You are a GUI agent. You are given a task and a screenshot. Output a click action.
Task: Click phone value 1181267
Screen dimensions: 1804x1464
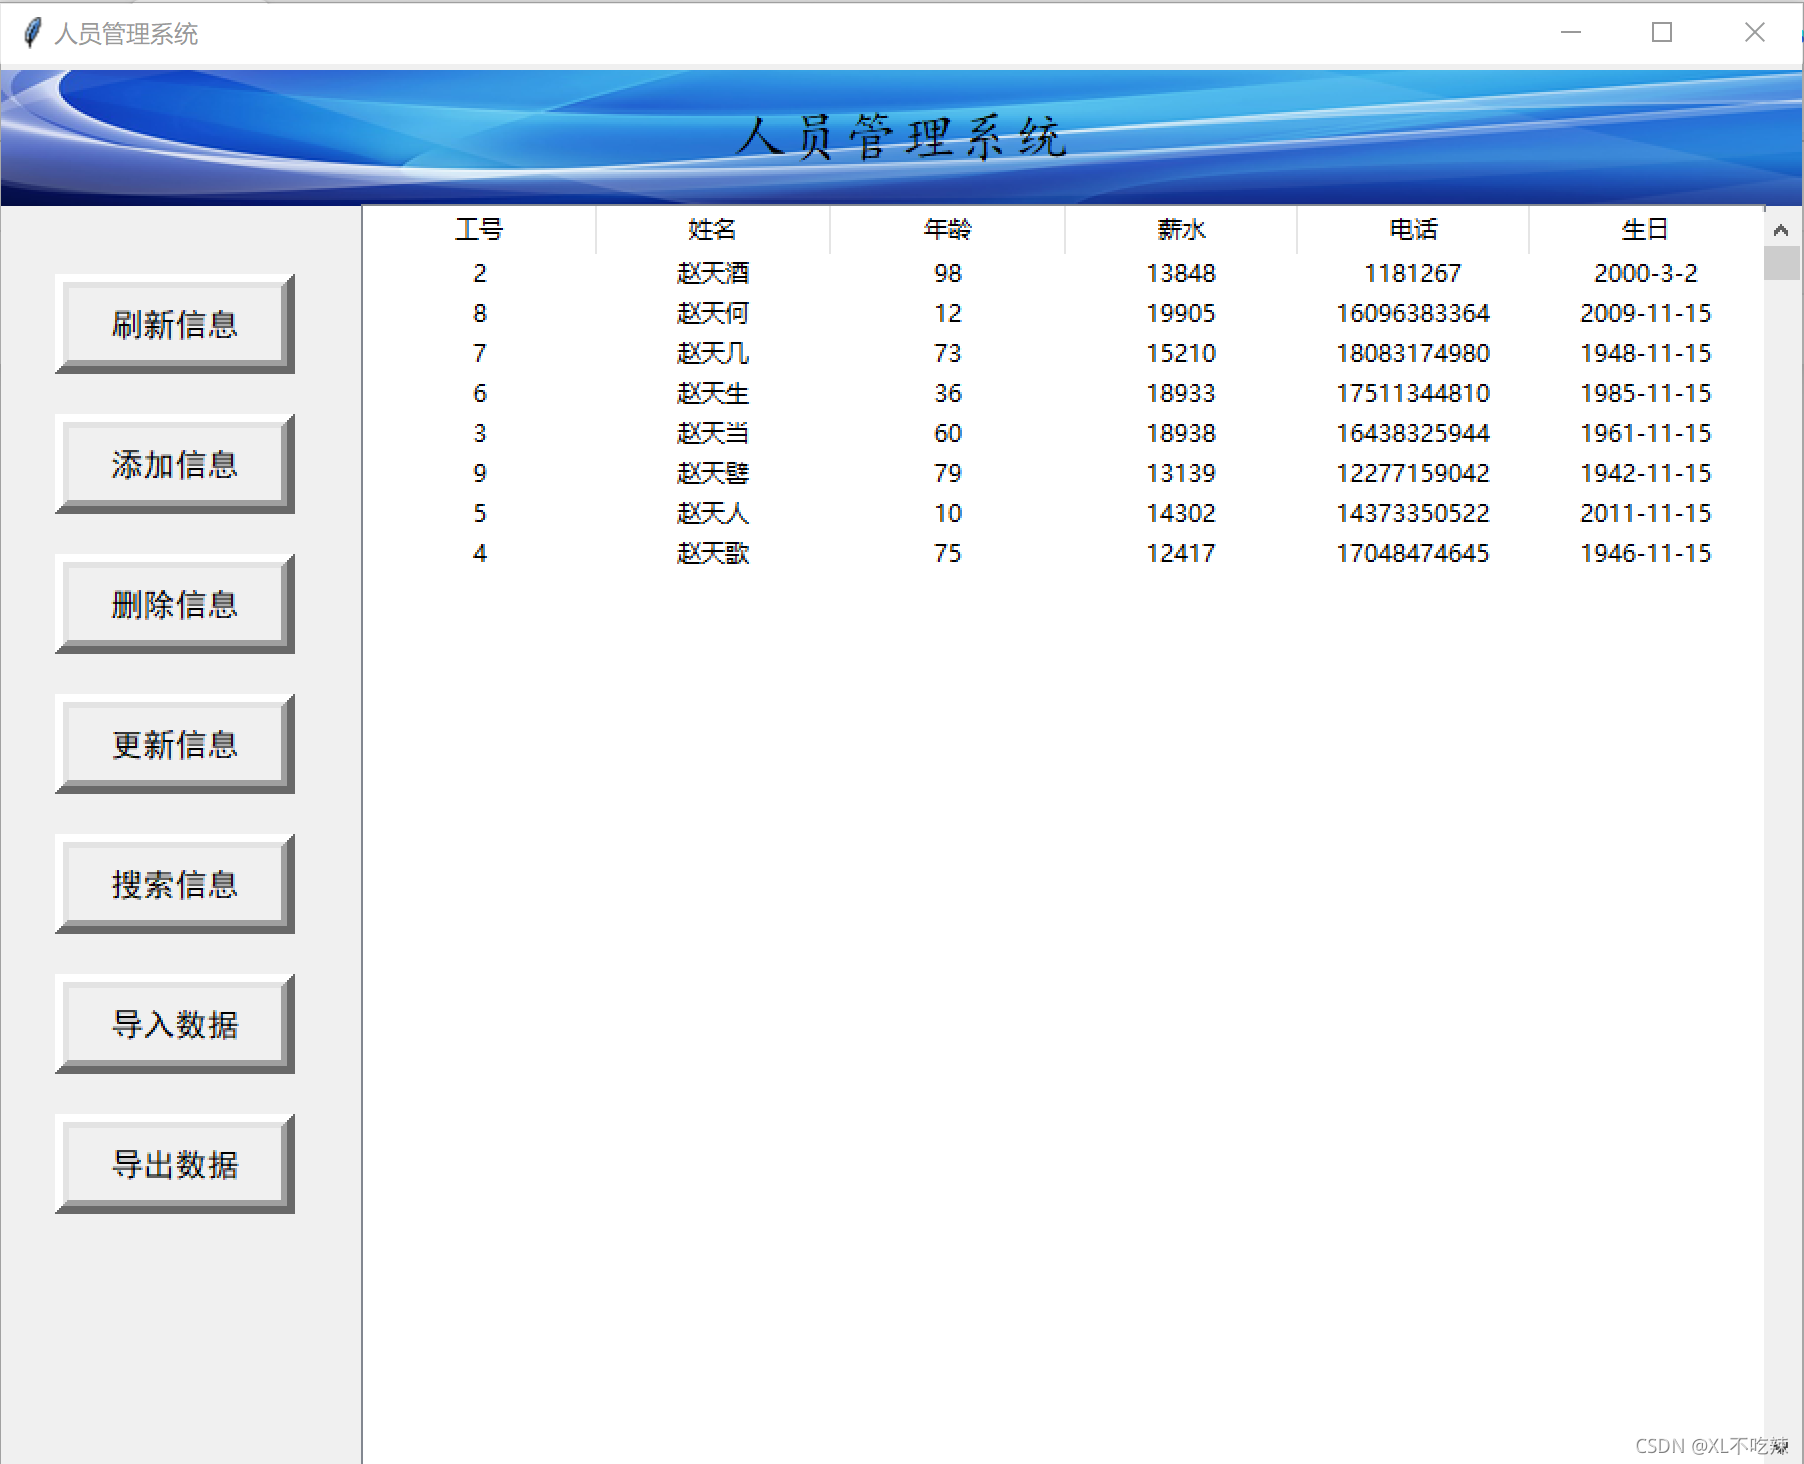[x=1413, y=273]
